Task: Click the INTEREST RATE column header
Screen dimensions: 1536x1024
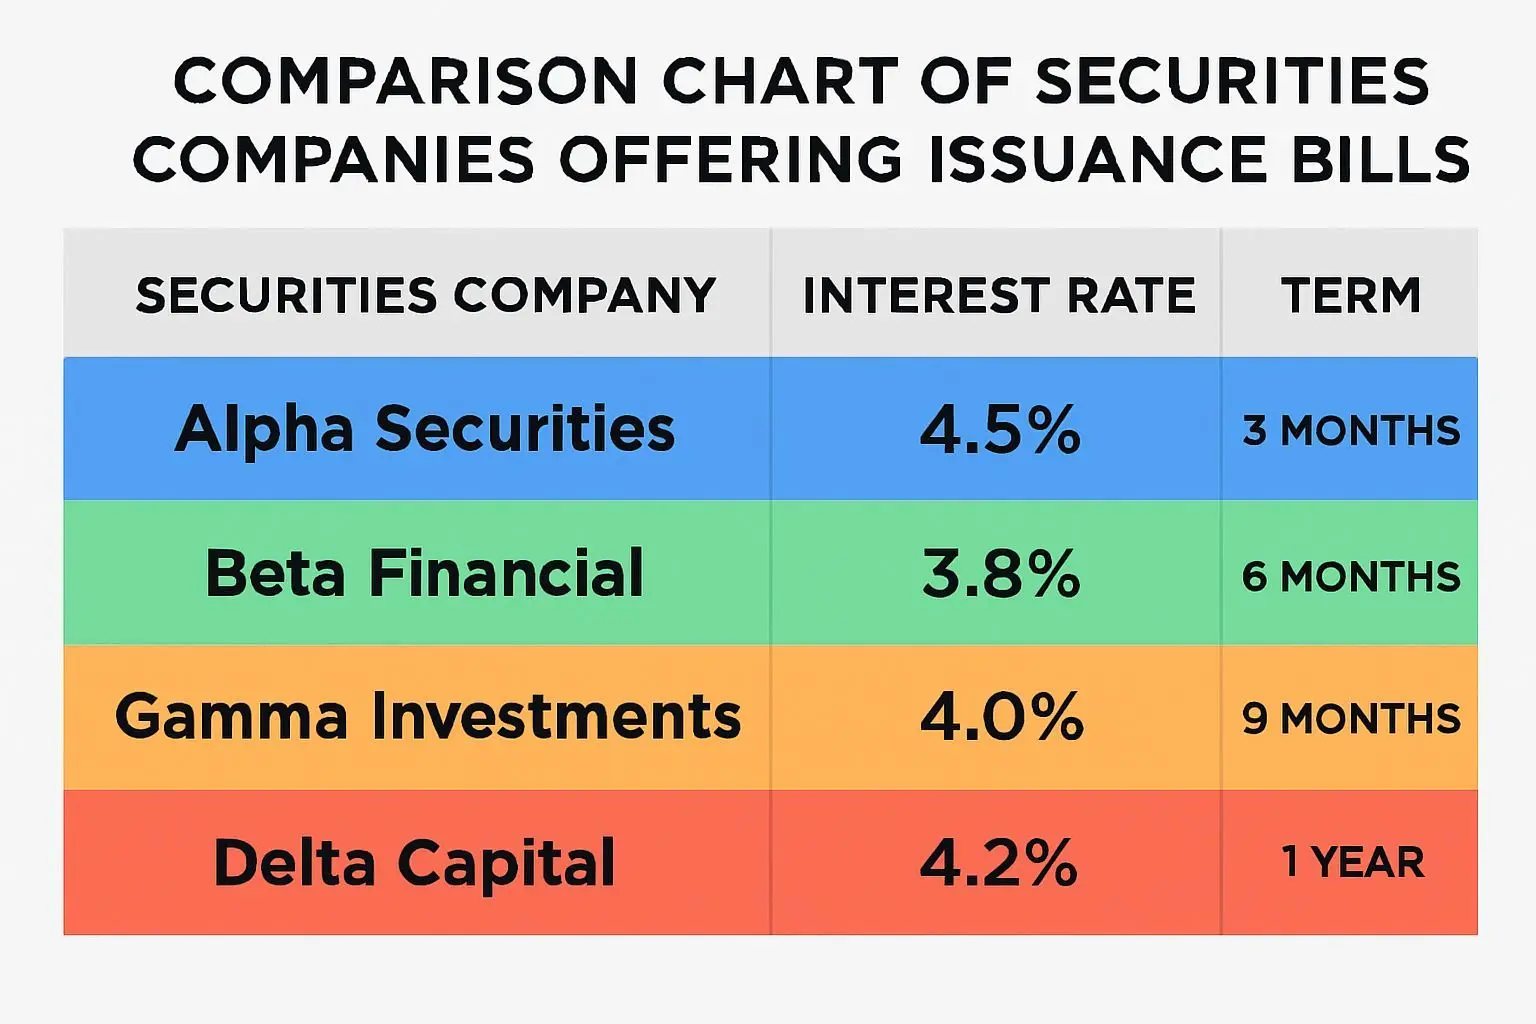Action: [999, 295]
